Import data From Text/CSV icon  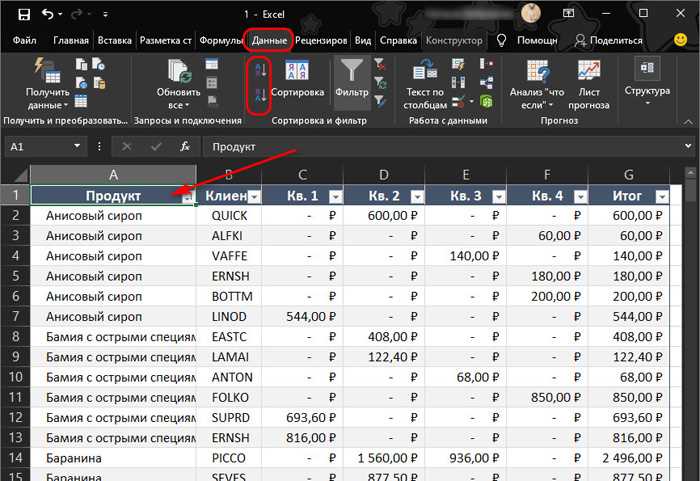coord(81,64)
